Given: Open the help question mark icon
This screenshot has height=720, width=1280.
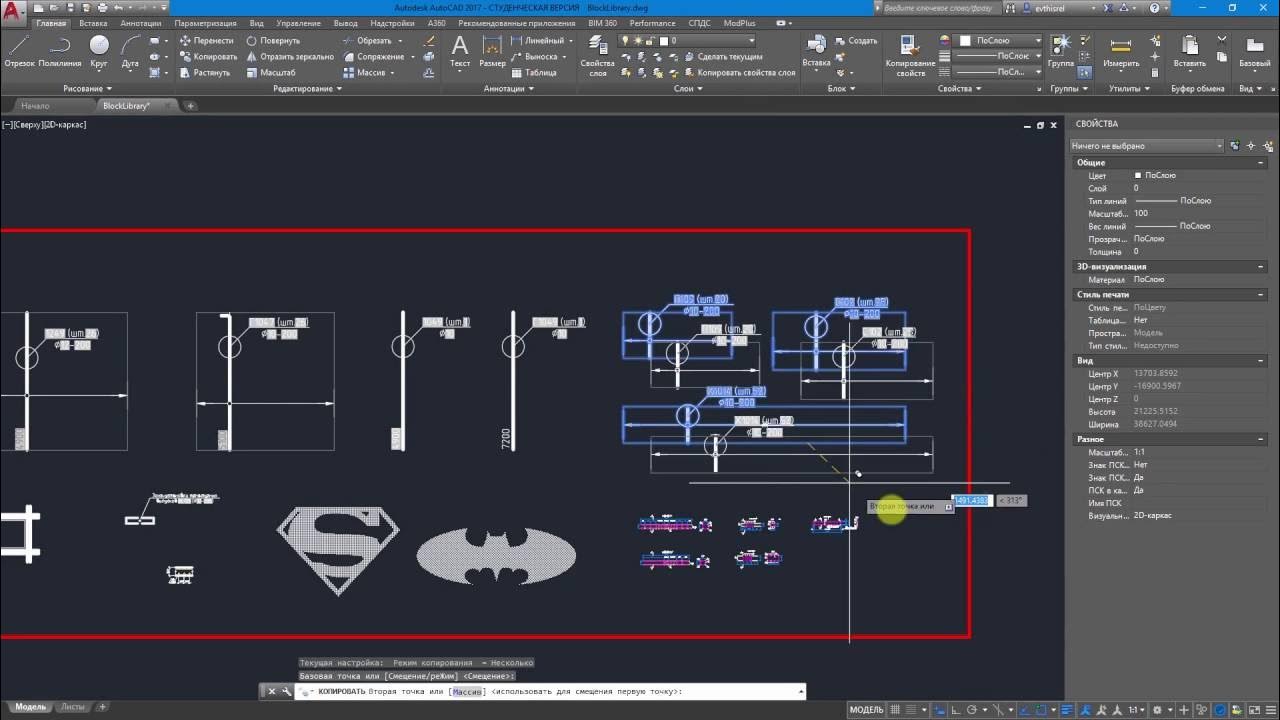Looking at the screenshot, I should (x=1153, y=8).
